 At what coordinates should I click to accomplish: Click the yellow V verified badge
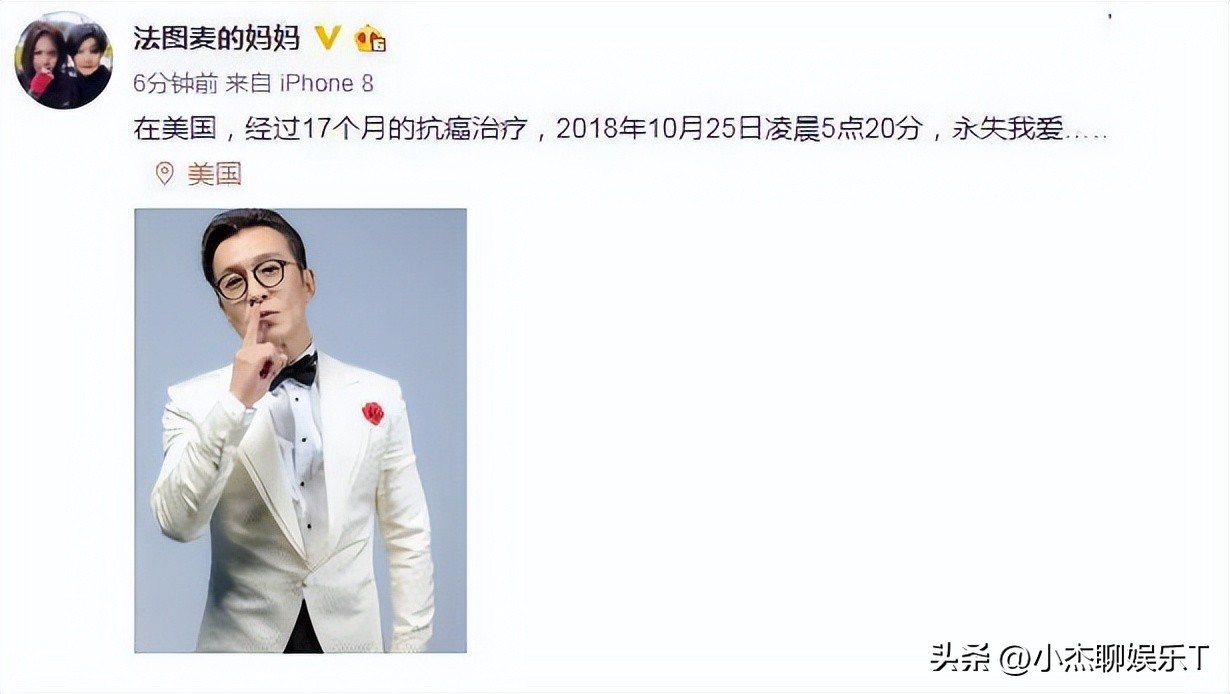327,38
